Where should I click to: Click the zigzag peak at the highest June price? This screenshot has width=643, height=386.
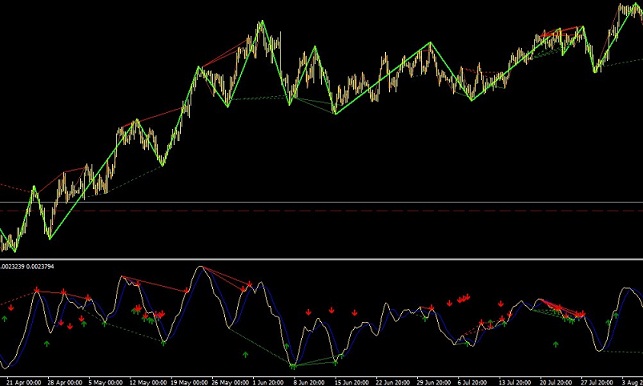pos(261,21)
